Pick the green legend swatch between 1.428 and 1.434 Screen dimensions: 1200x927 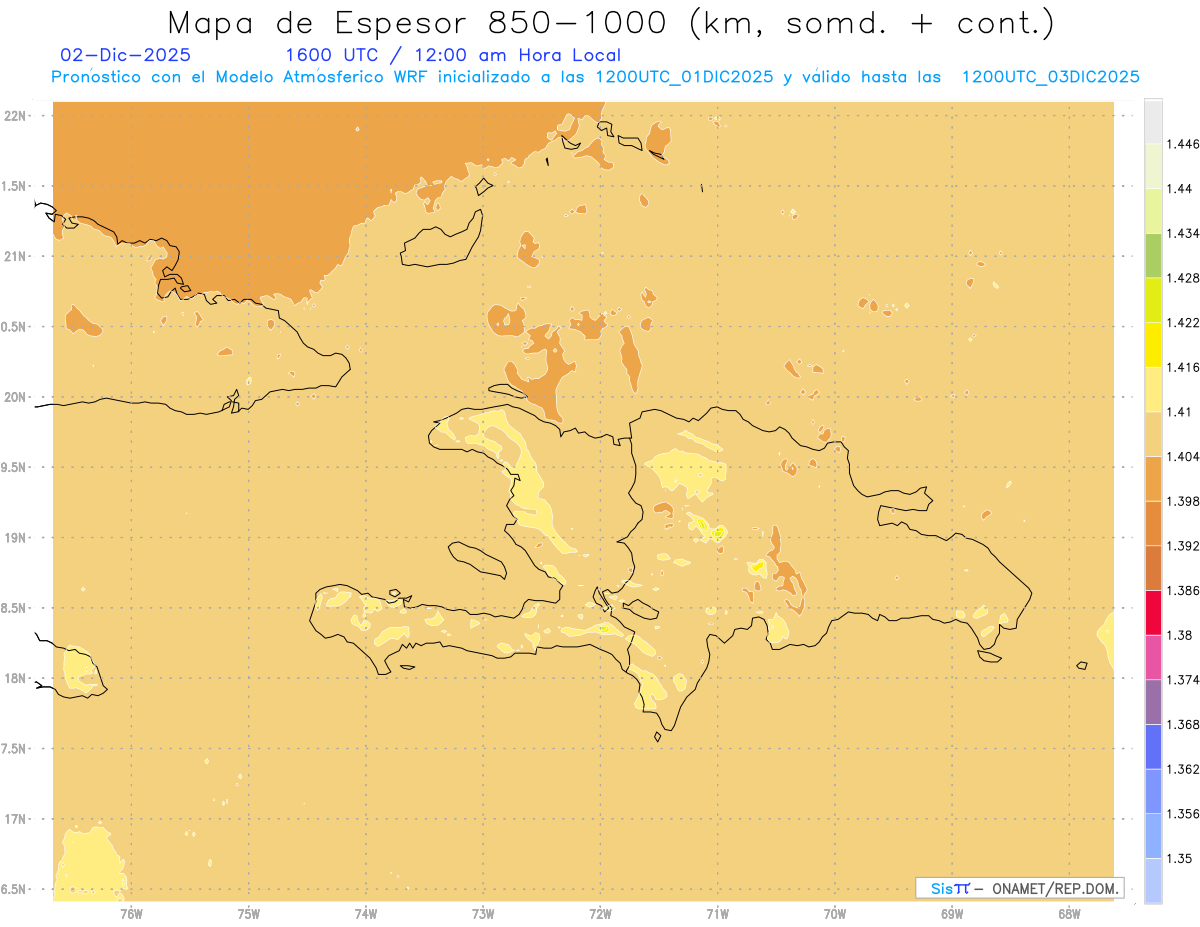coord(1153,255)
